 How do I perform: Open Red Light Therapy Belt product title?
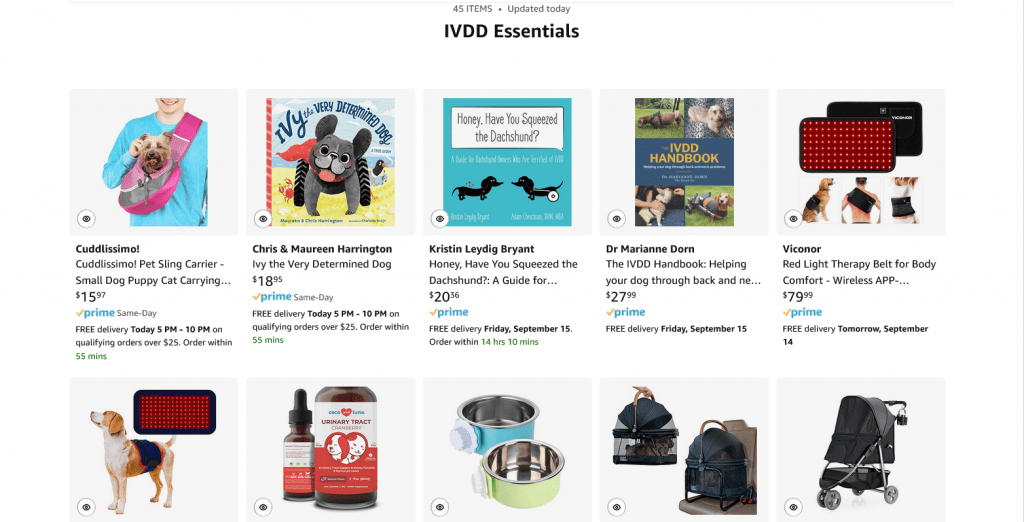coord(859,272)
